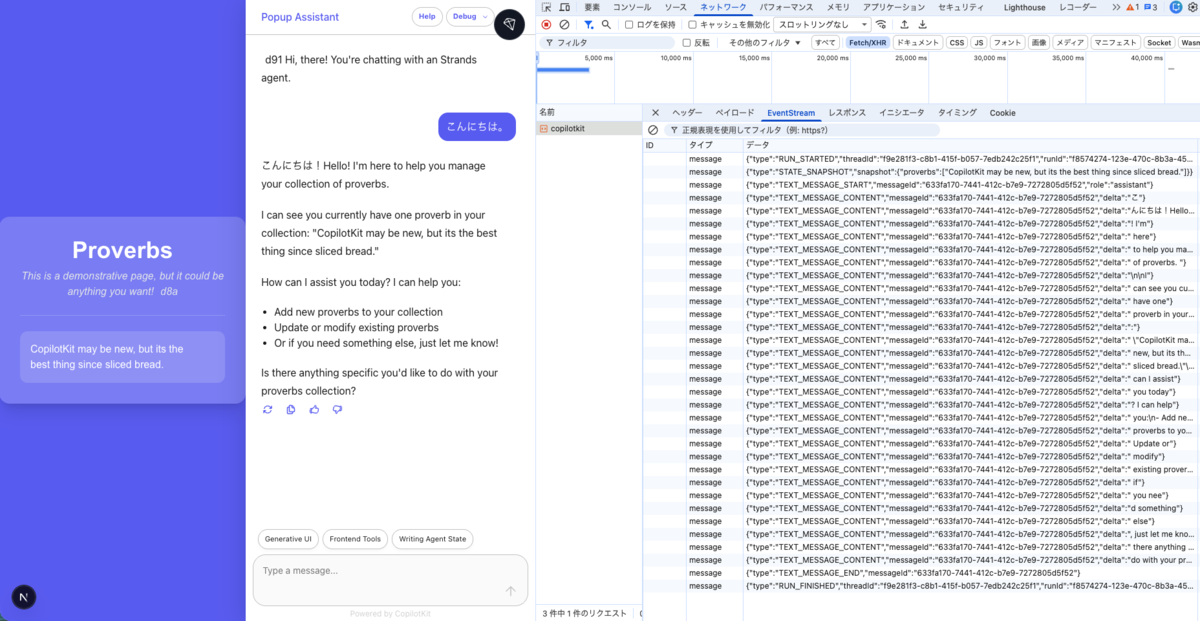This screenshot has width=1200, height=621.
Task: Toggle the device toolbar icon
Action: [x=565, y=7]
